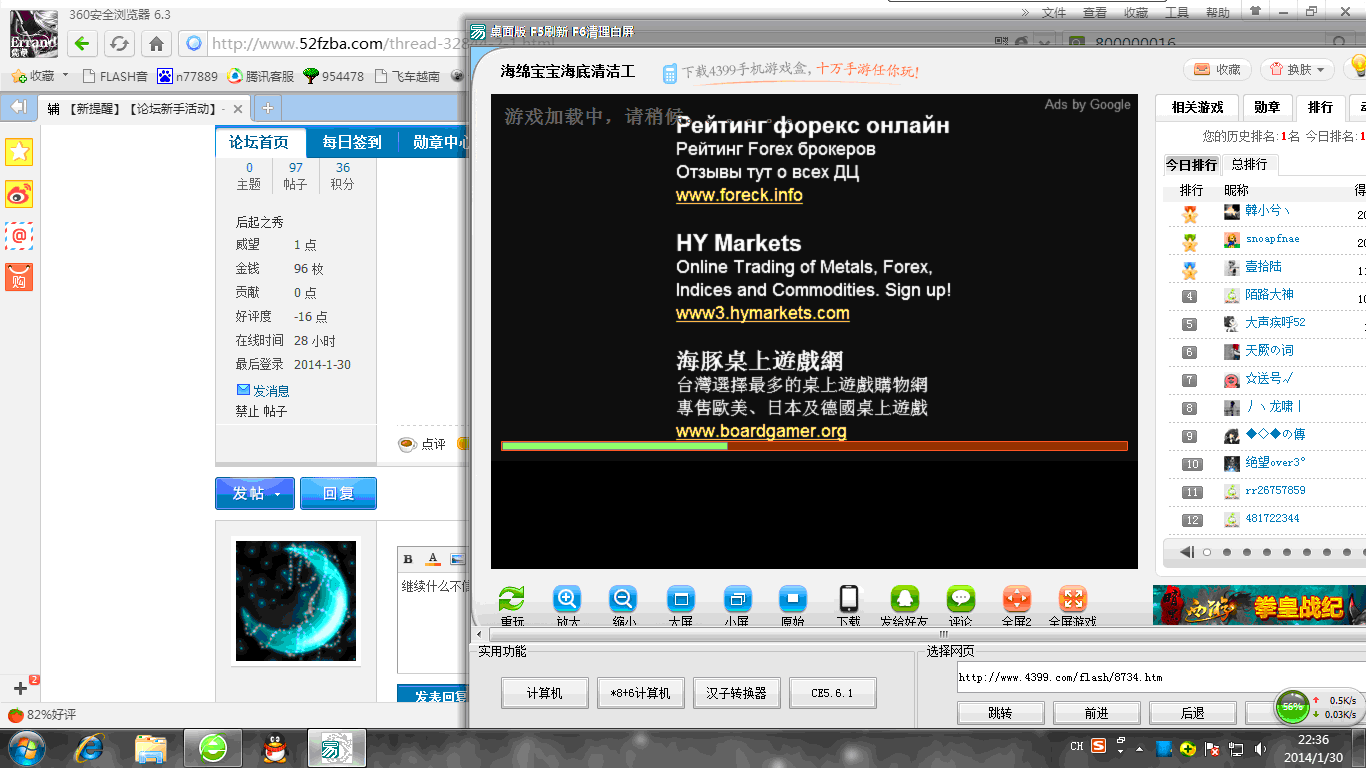Select the 今日排行 sub-tab
The height and width of the screenshot is (768, 1366).
coord(1191,164)
